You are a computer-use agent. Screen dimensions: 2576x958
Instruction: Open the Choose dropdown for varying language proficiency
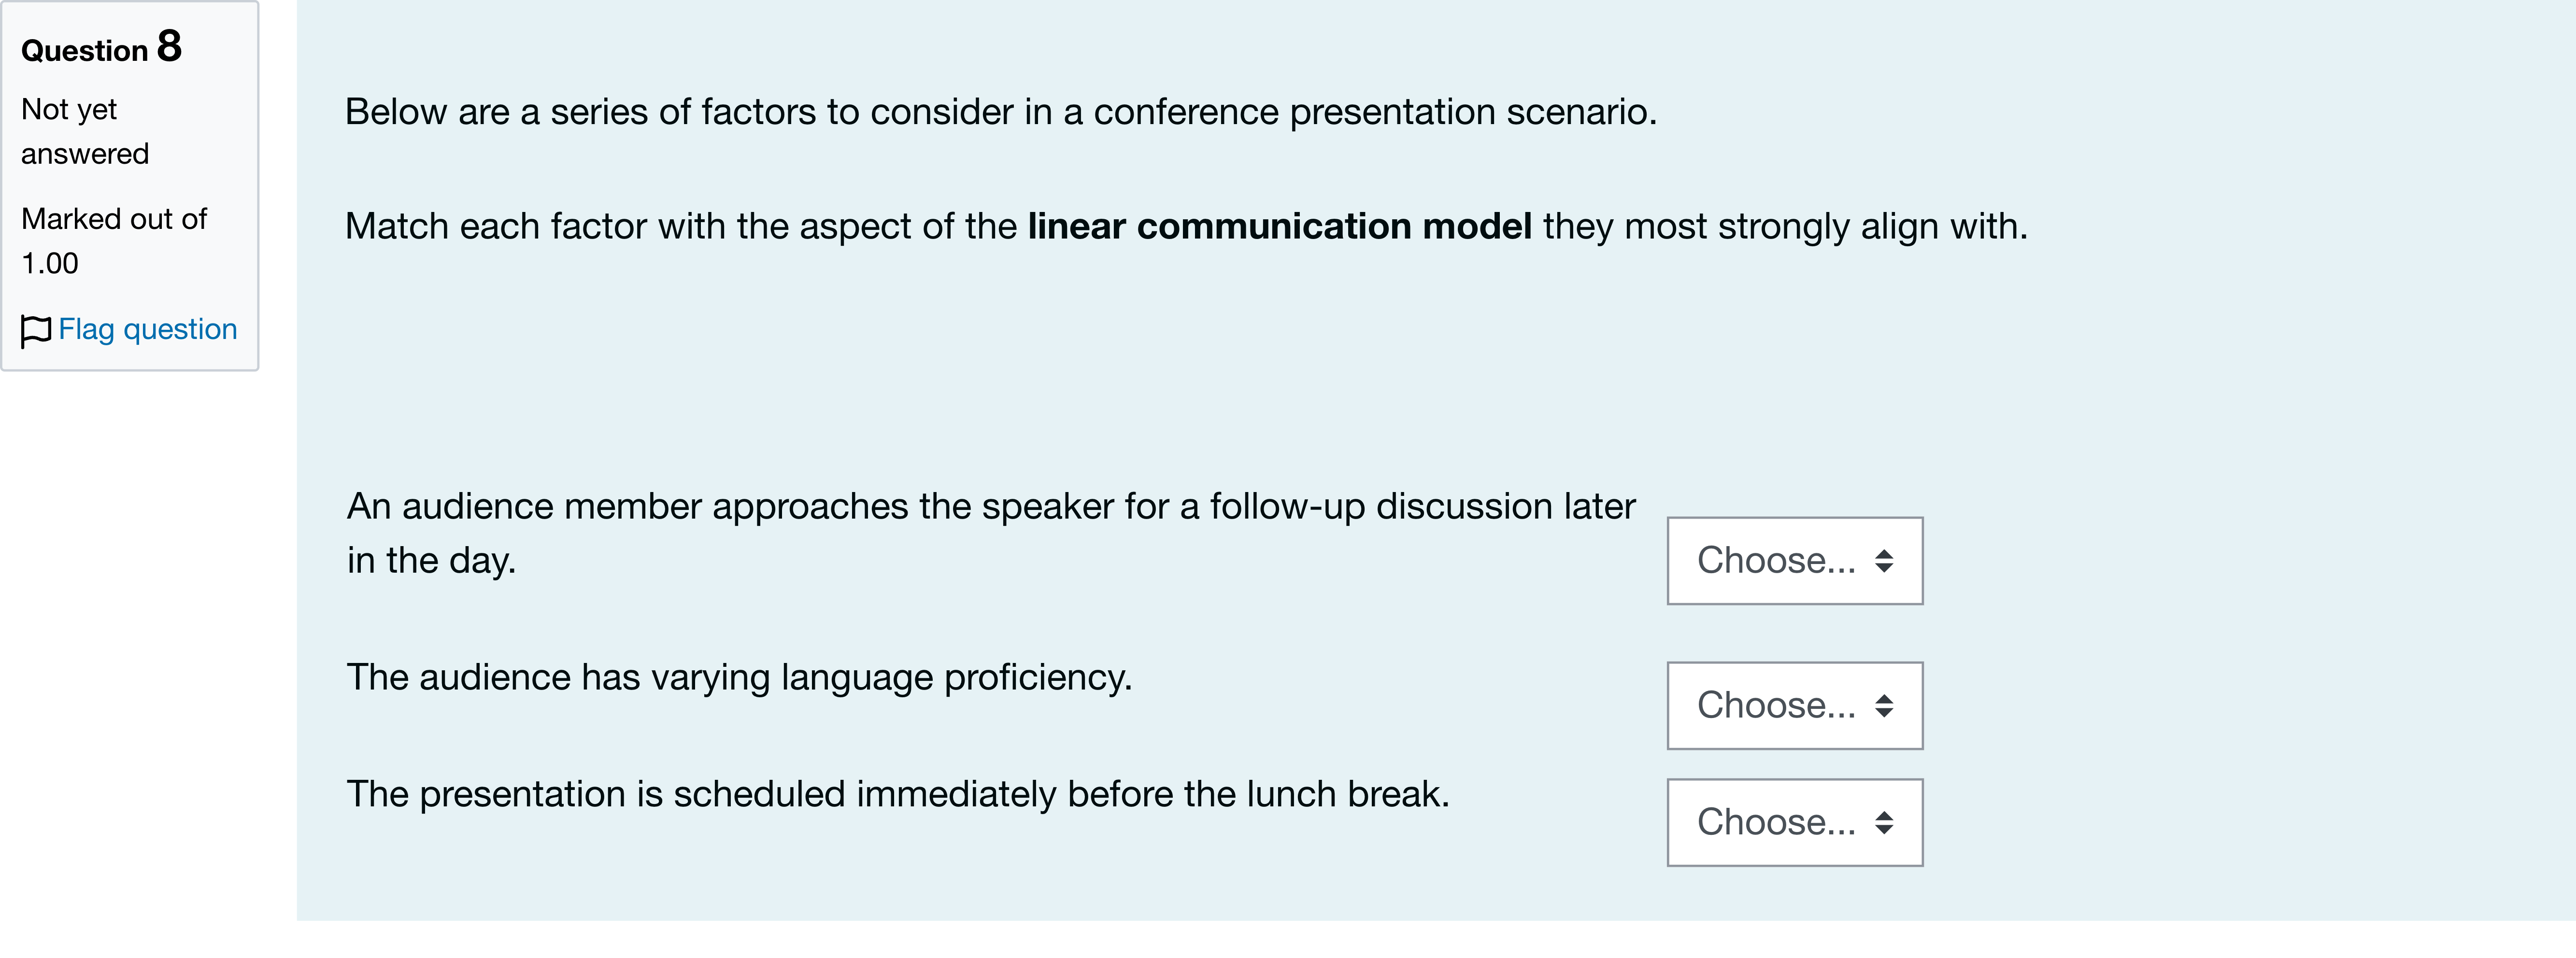click(1794, 706)
